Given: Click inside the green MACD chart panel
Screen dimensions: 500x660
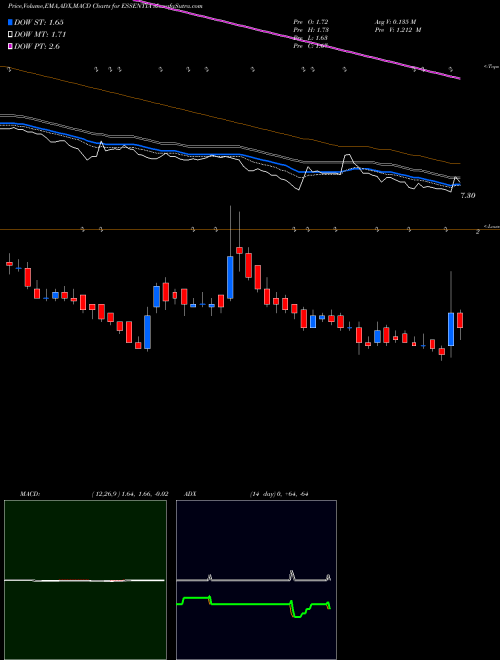Looking at the screenshot, I should click(x=85, y=580).
